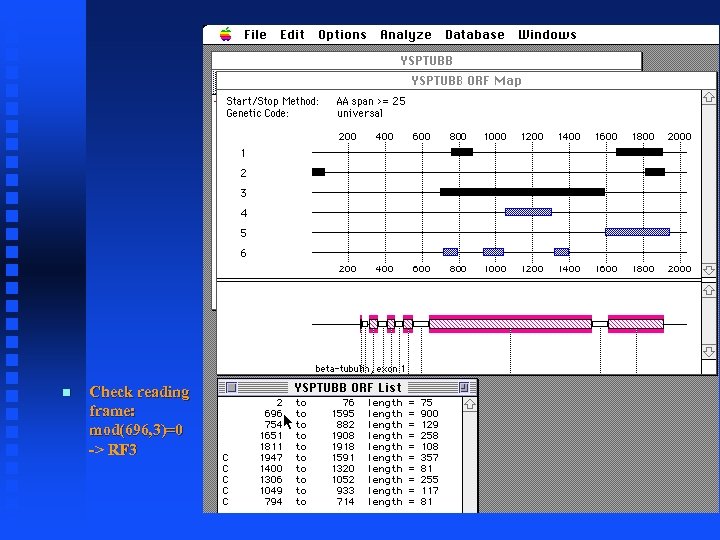Screen dimensions: 720x540
Task: Open the Apple menu
Action: click(225, 34)
